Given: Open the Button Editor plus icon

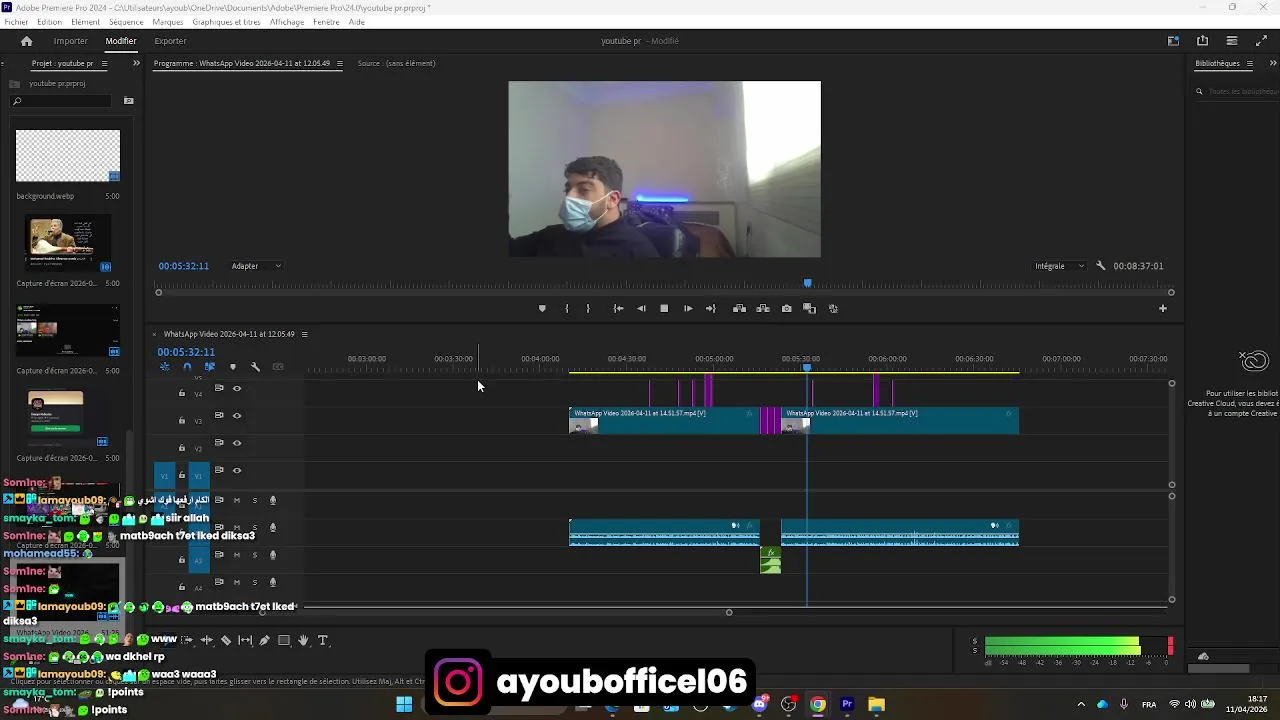Looking at the screenshot, I should click(1162, 308).
